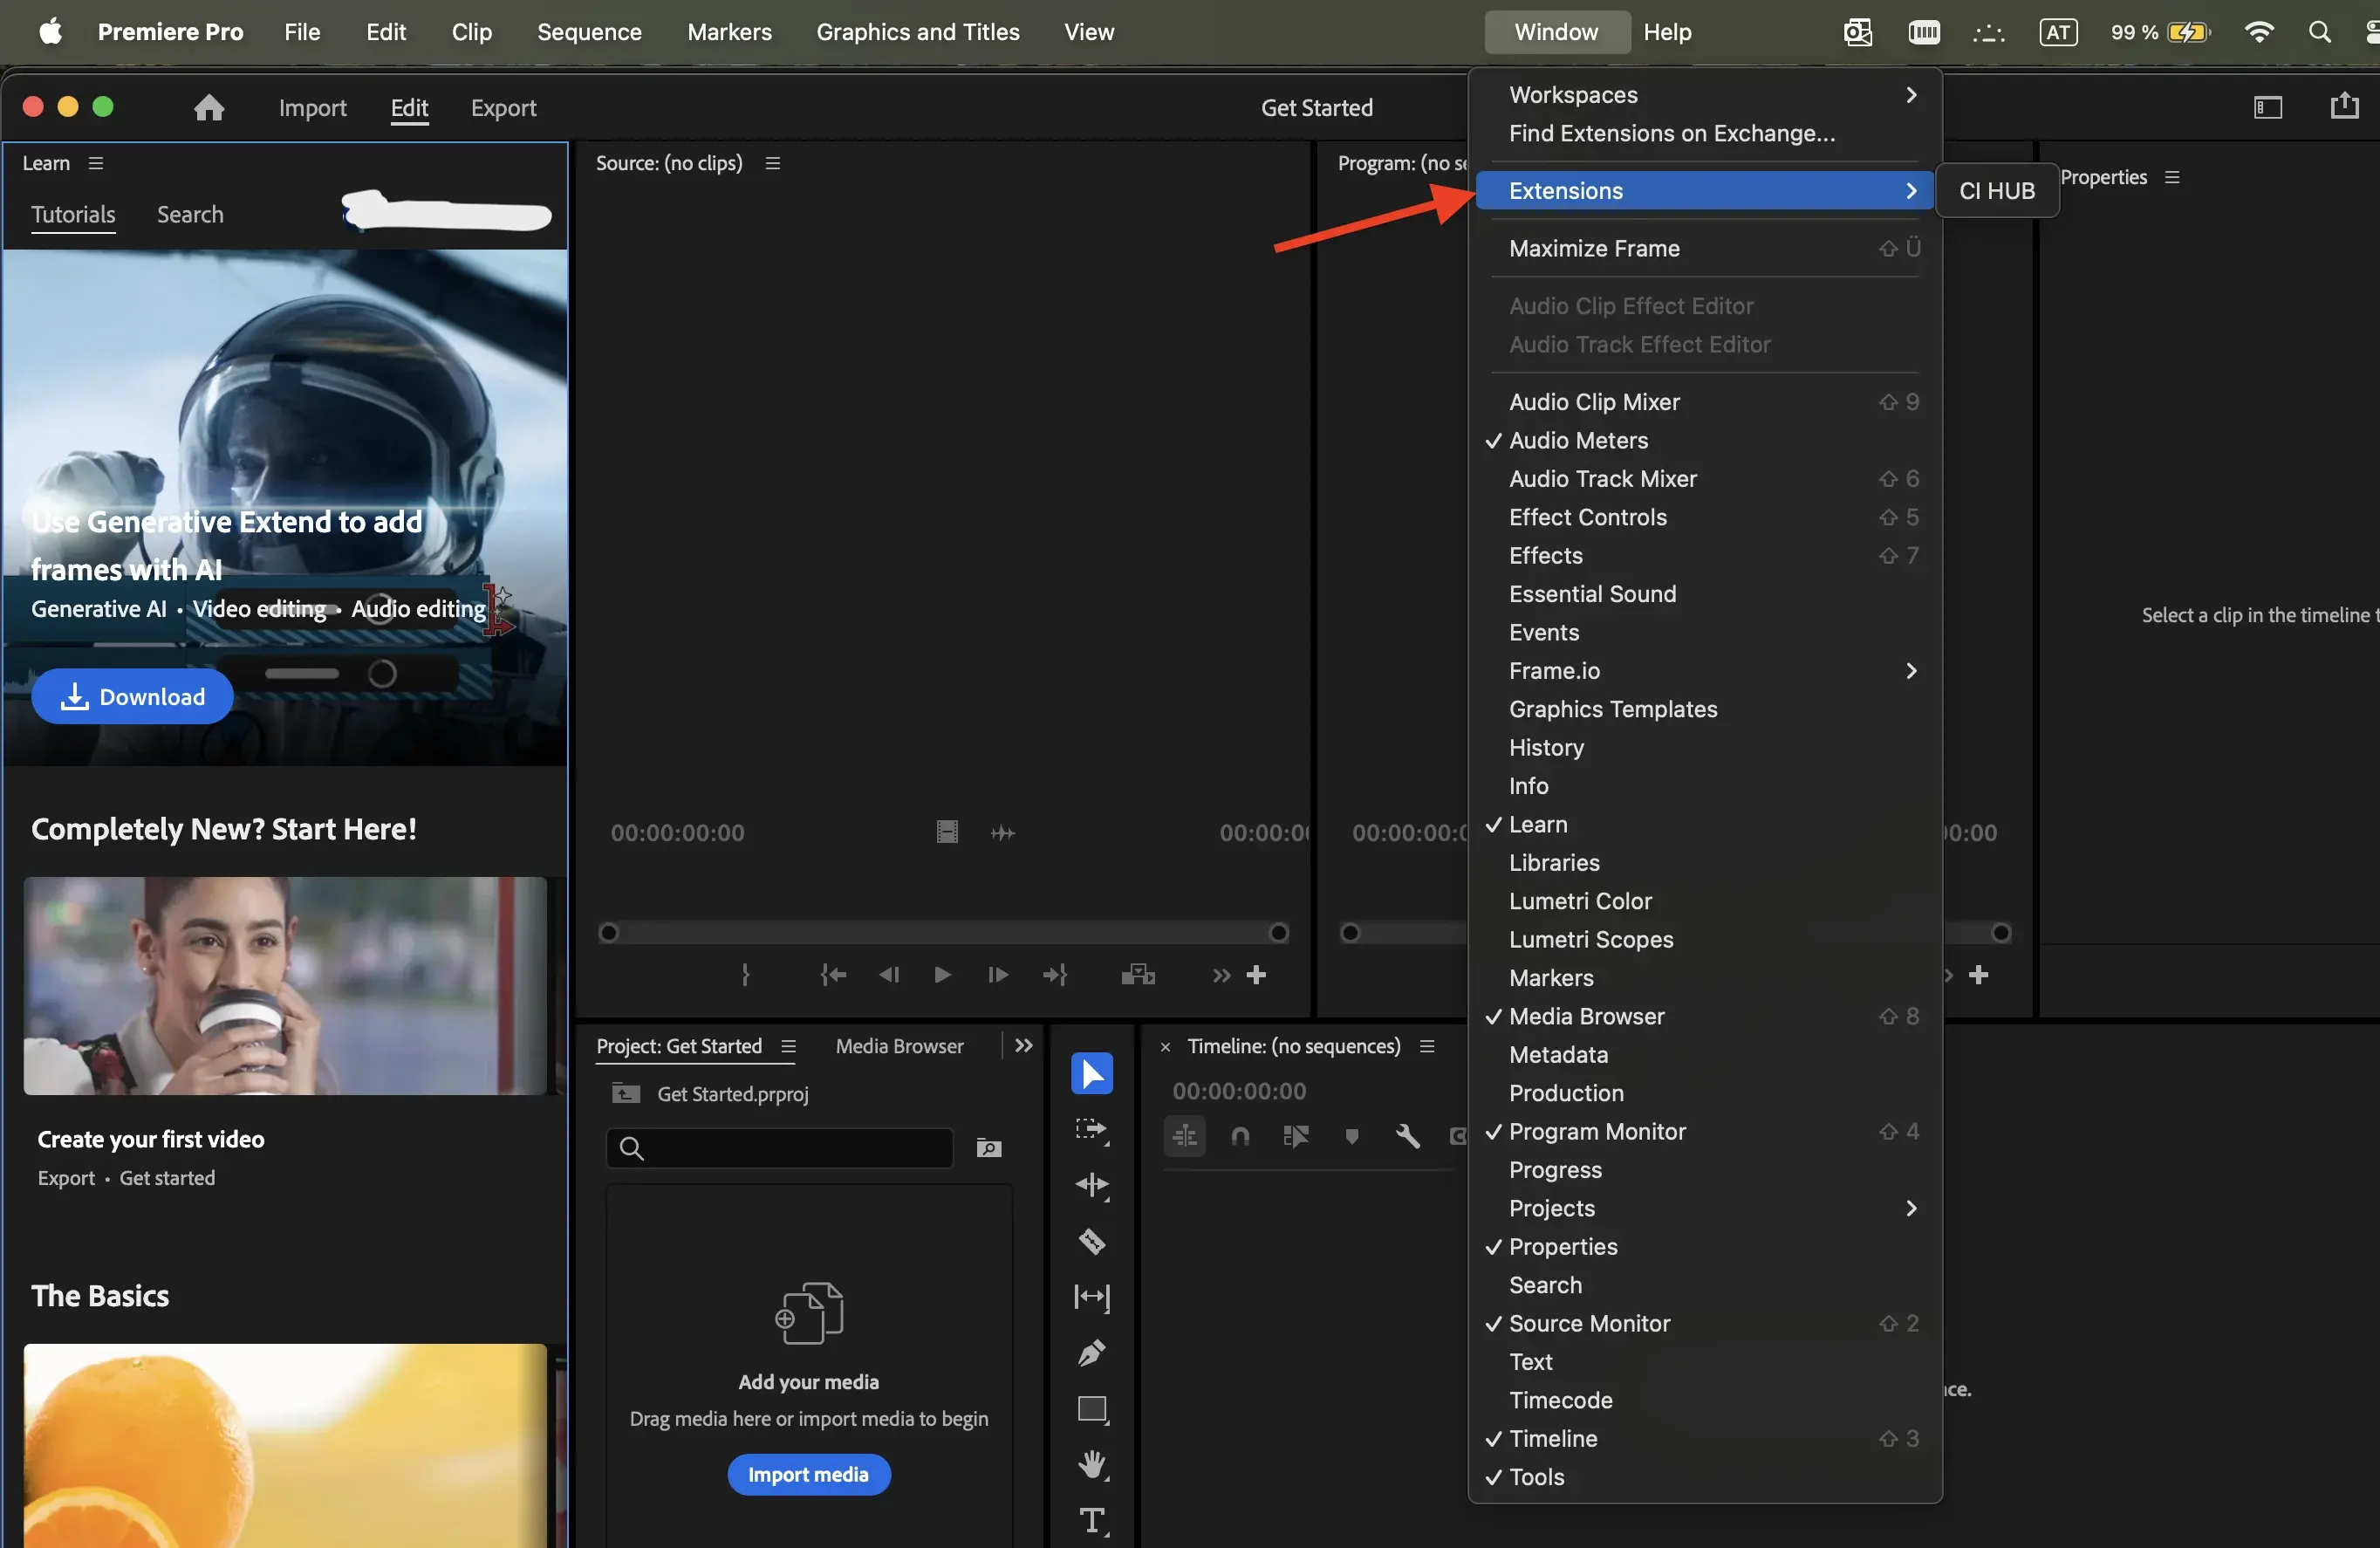The height and width of the screenshot is (1548, 2380).
Task: Go to Export workspace
Action: [503, 107]
